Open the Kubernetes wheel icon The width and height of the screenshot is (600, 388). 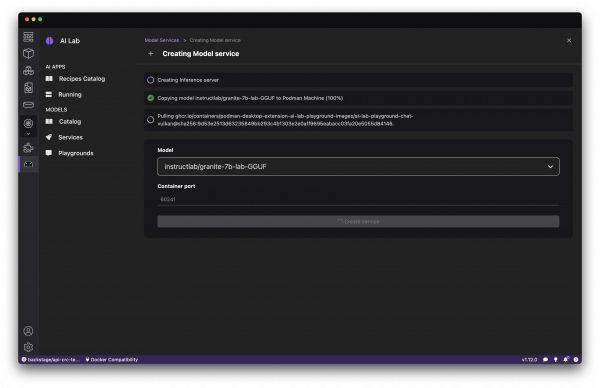click(x=28, y=123)
